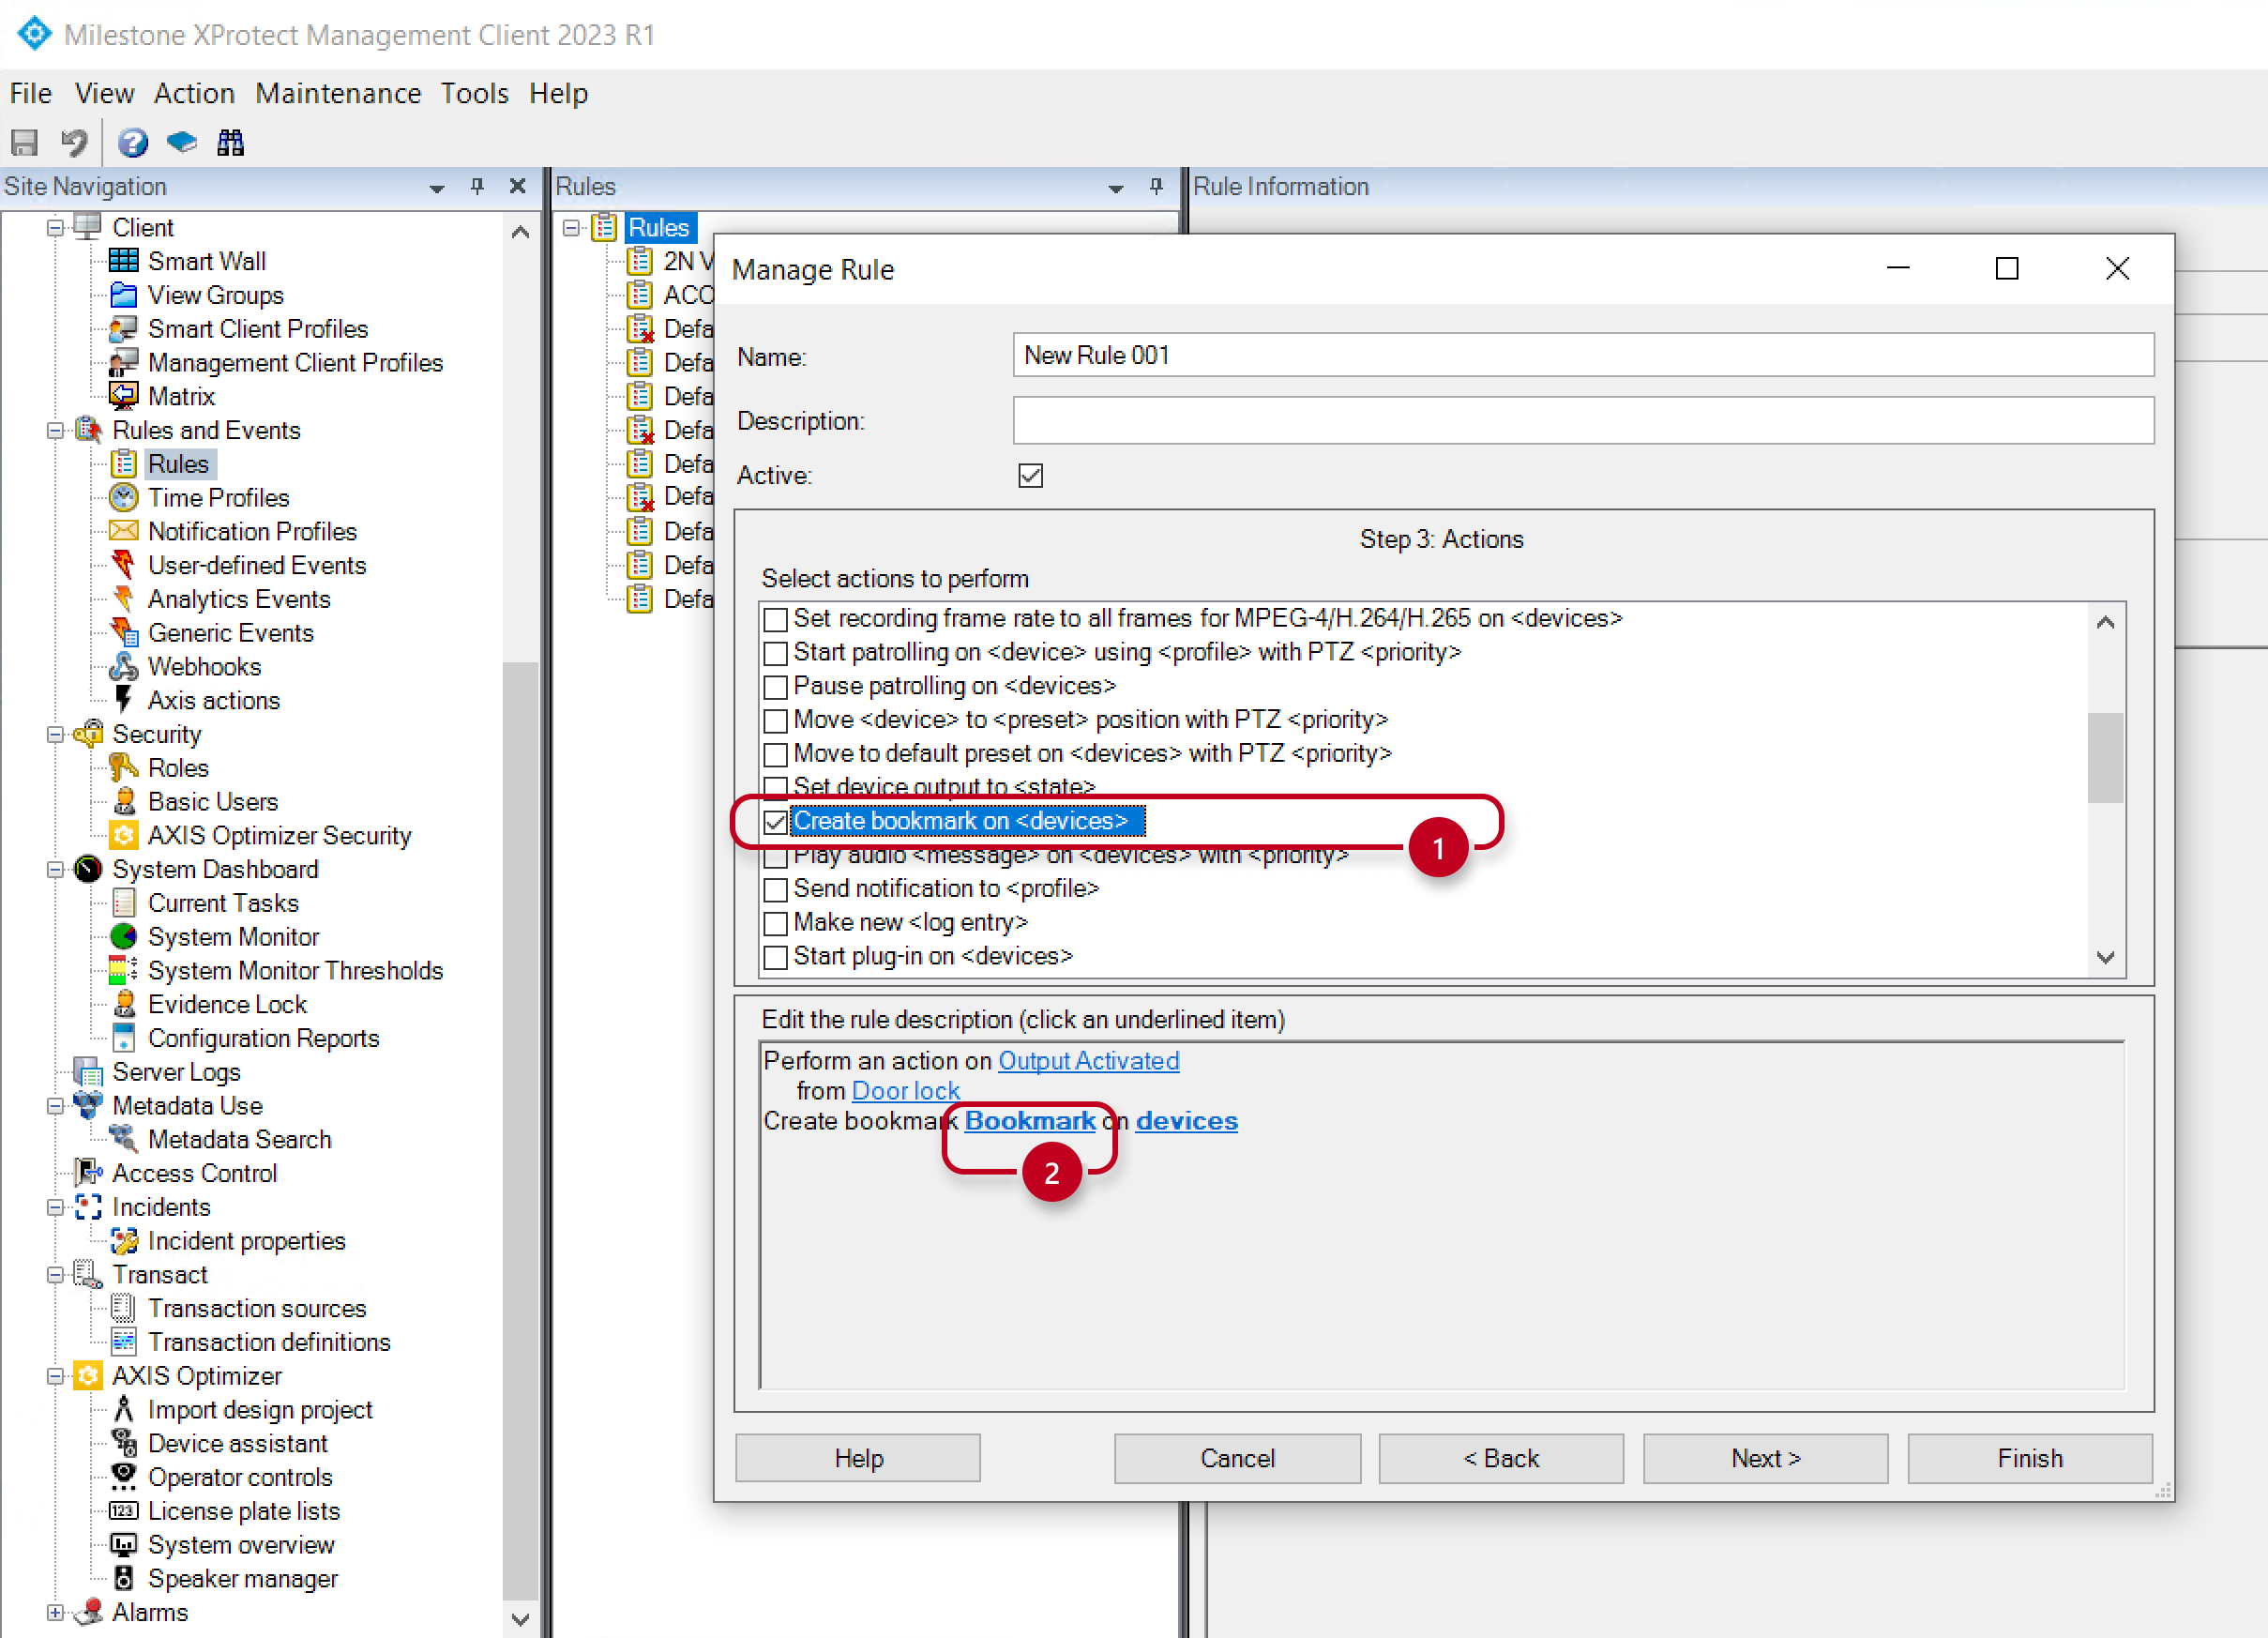Open Site Navigation pane dropdown arrow
Viewport: 2268px width, 1638px height.
click(437, 188)
